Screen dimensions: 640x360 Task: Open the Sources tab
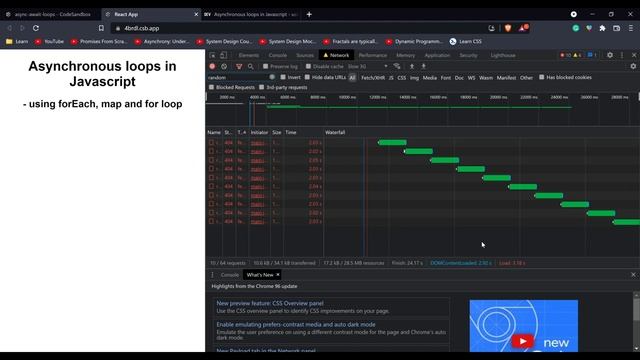(x=305, y=55)
